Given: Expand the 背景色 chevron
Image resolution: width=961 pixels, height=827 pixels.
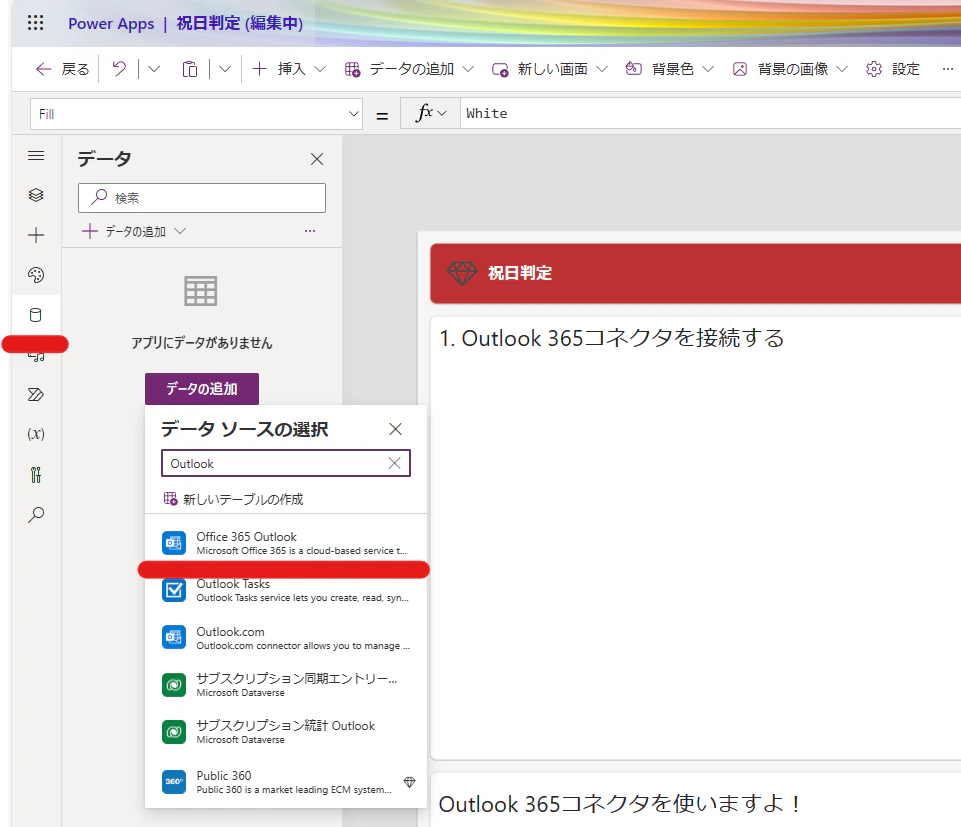Looking at the screenshot, I should click(x=708, y=69).
